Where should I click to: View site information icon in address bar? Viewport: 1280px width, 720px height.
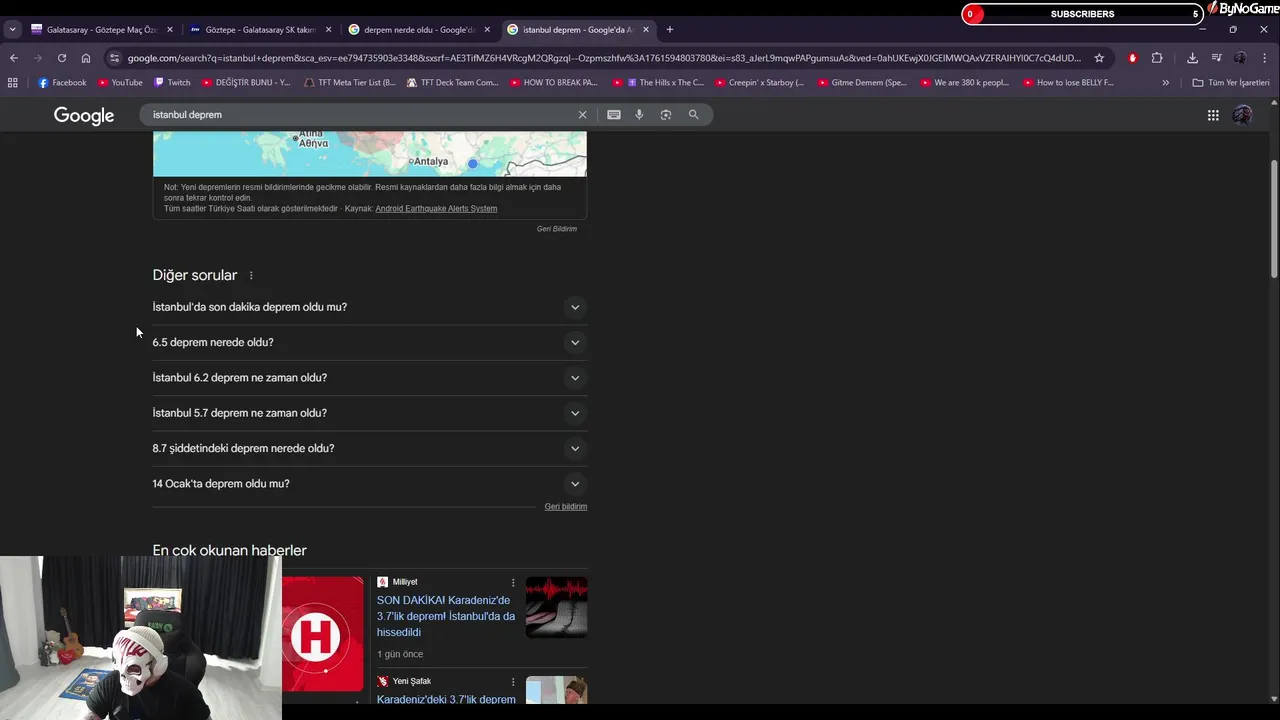(115, 58)
